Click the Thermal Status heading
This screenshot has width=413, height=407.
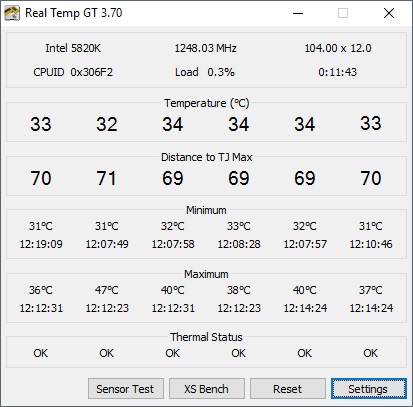(x=206, y=337)
